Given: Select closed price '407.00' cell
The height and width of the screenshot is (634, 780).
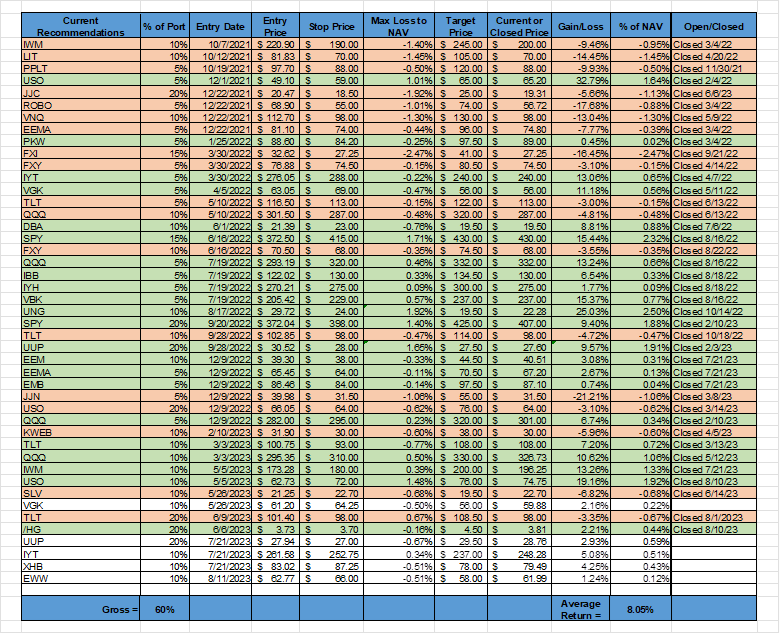Looking at the screenshot, I should tap(519, 323).
